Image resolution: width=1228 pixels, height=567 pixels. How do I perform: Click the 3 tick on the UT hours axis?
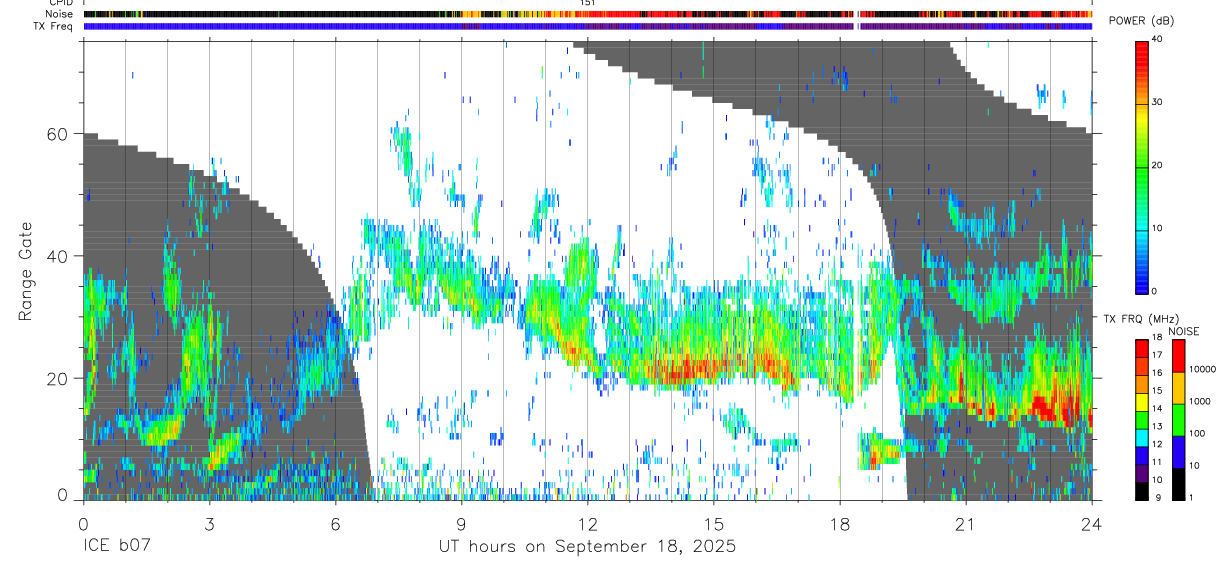[209, 523]
